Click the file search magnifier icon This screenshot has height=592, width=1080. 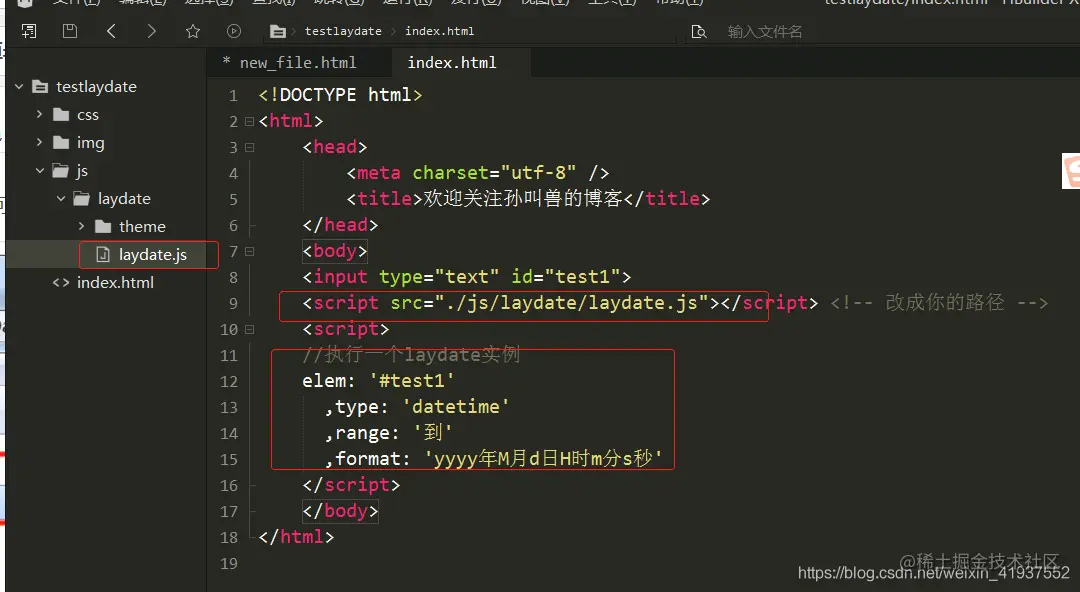point(699,32)
